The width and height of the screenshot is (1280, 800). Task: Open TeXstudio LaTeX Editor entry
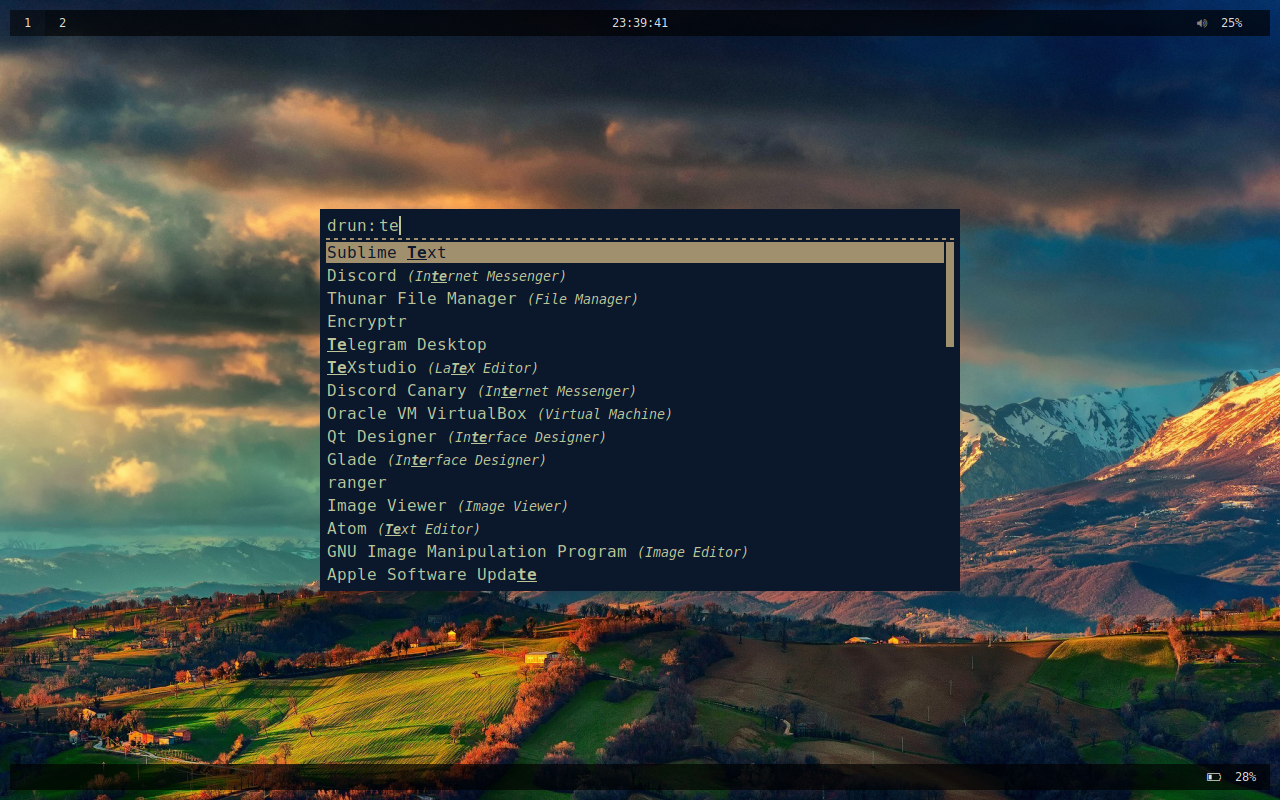coord(635,368)
